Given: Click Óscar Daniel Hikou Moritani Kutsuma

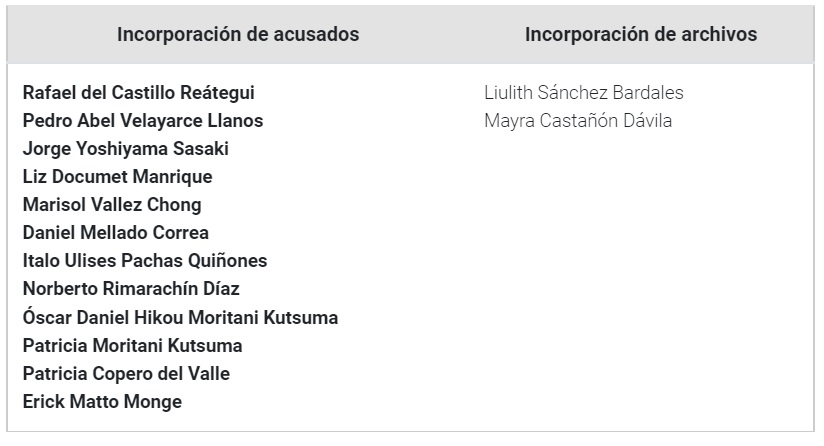Looking at the screenshot, I should [x=180, y=318].
